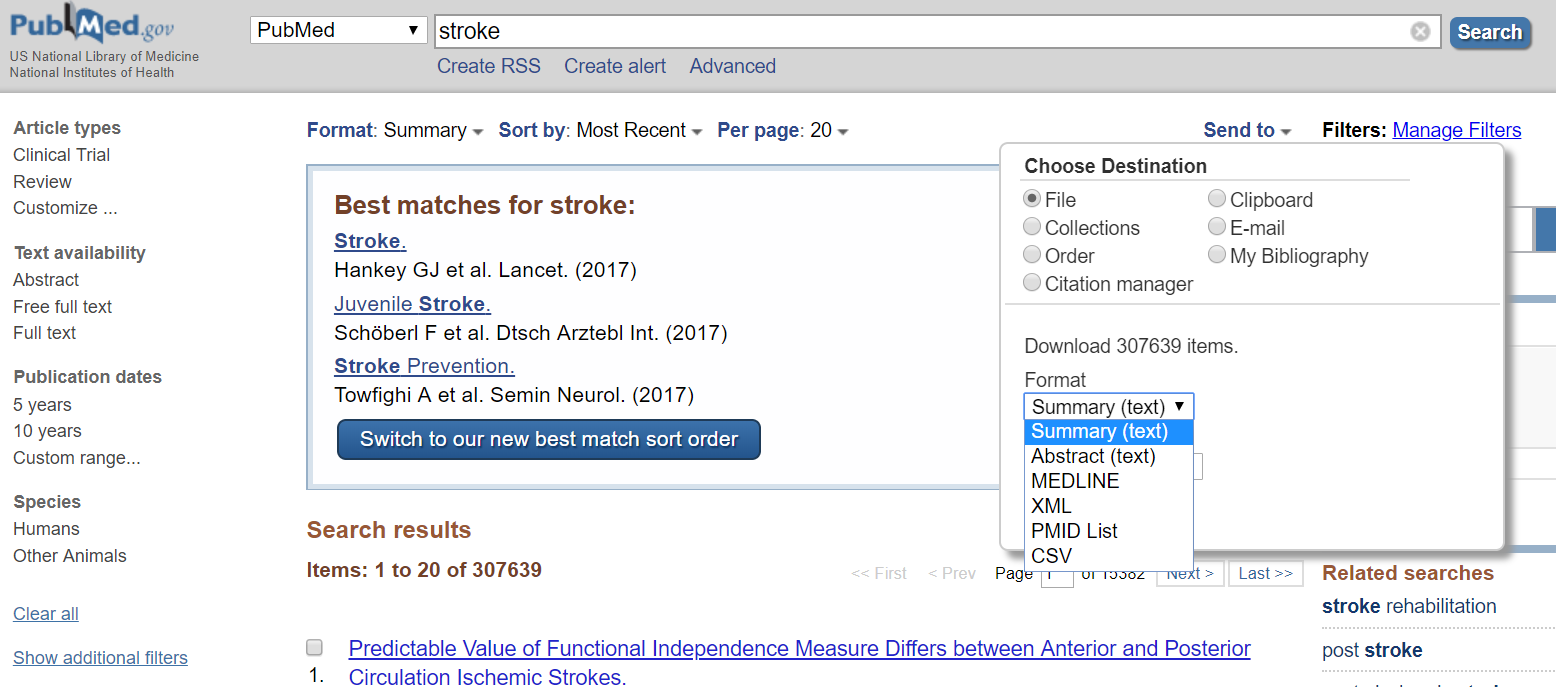The height and width of the screenshot is (687, 1556).
Task: Choose MEDLINE from the format list
Action: pos(1075,481)
